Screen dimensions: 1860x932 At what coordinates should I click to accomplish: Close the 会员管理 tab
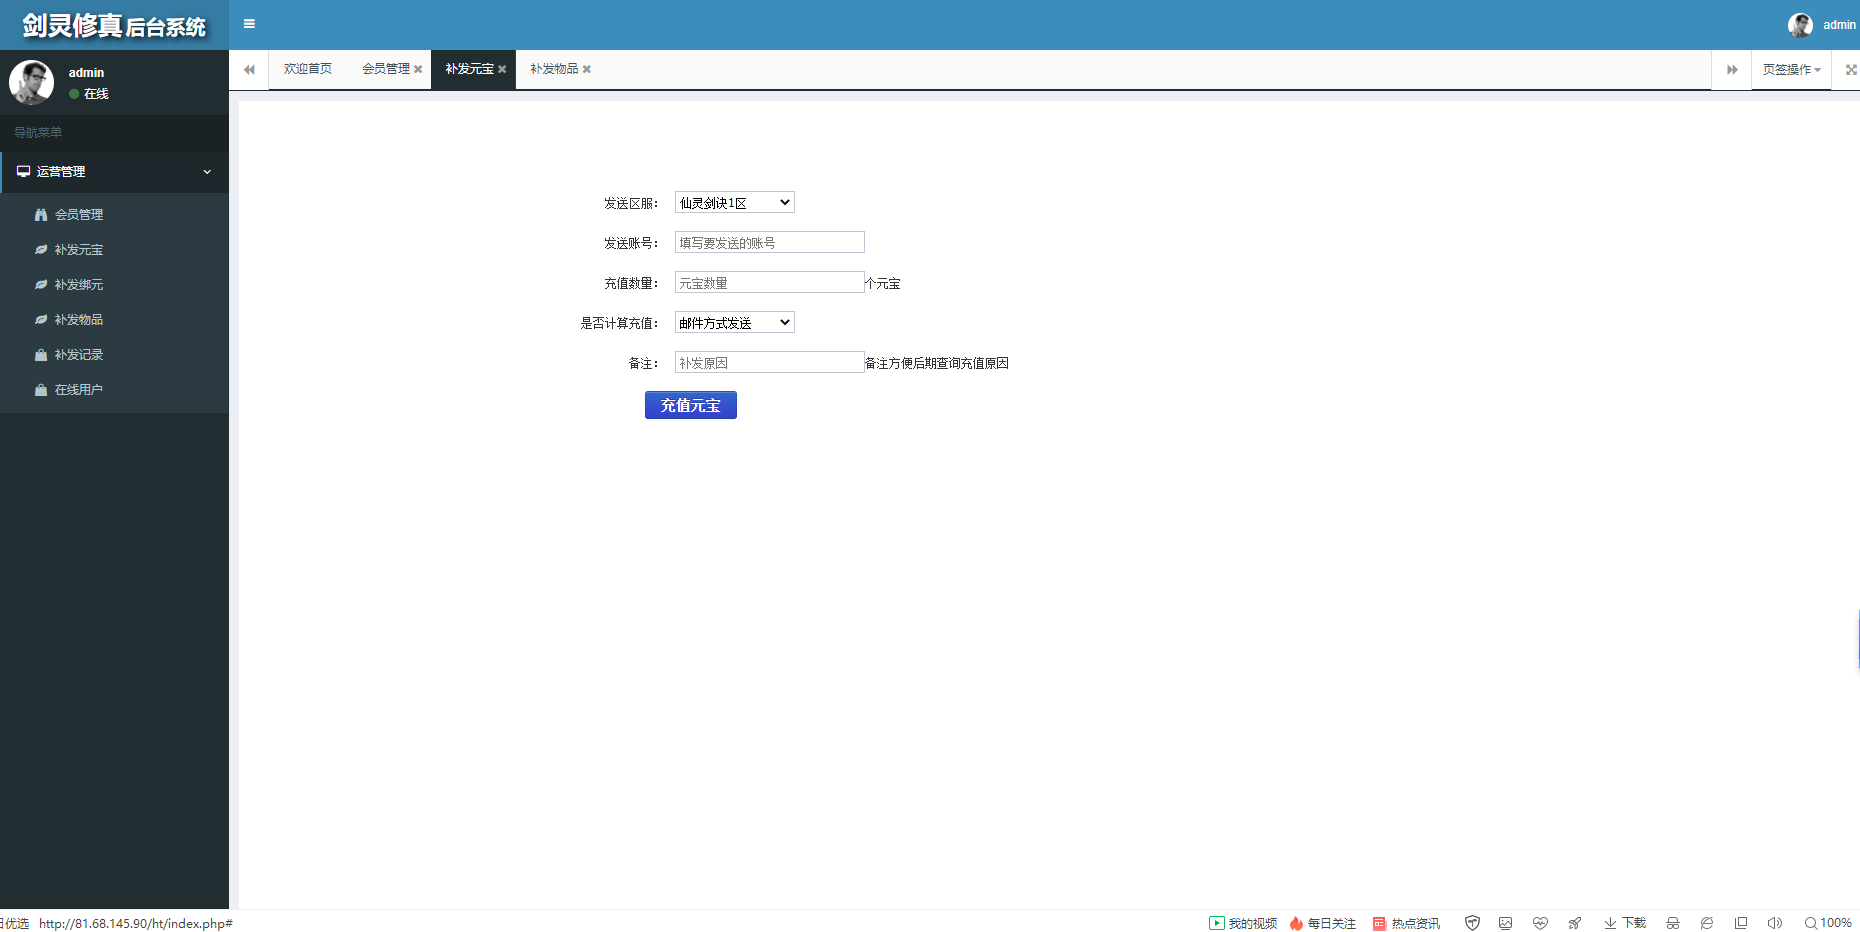(418, 69)
